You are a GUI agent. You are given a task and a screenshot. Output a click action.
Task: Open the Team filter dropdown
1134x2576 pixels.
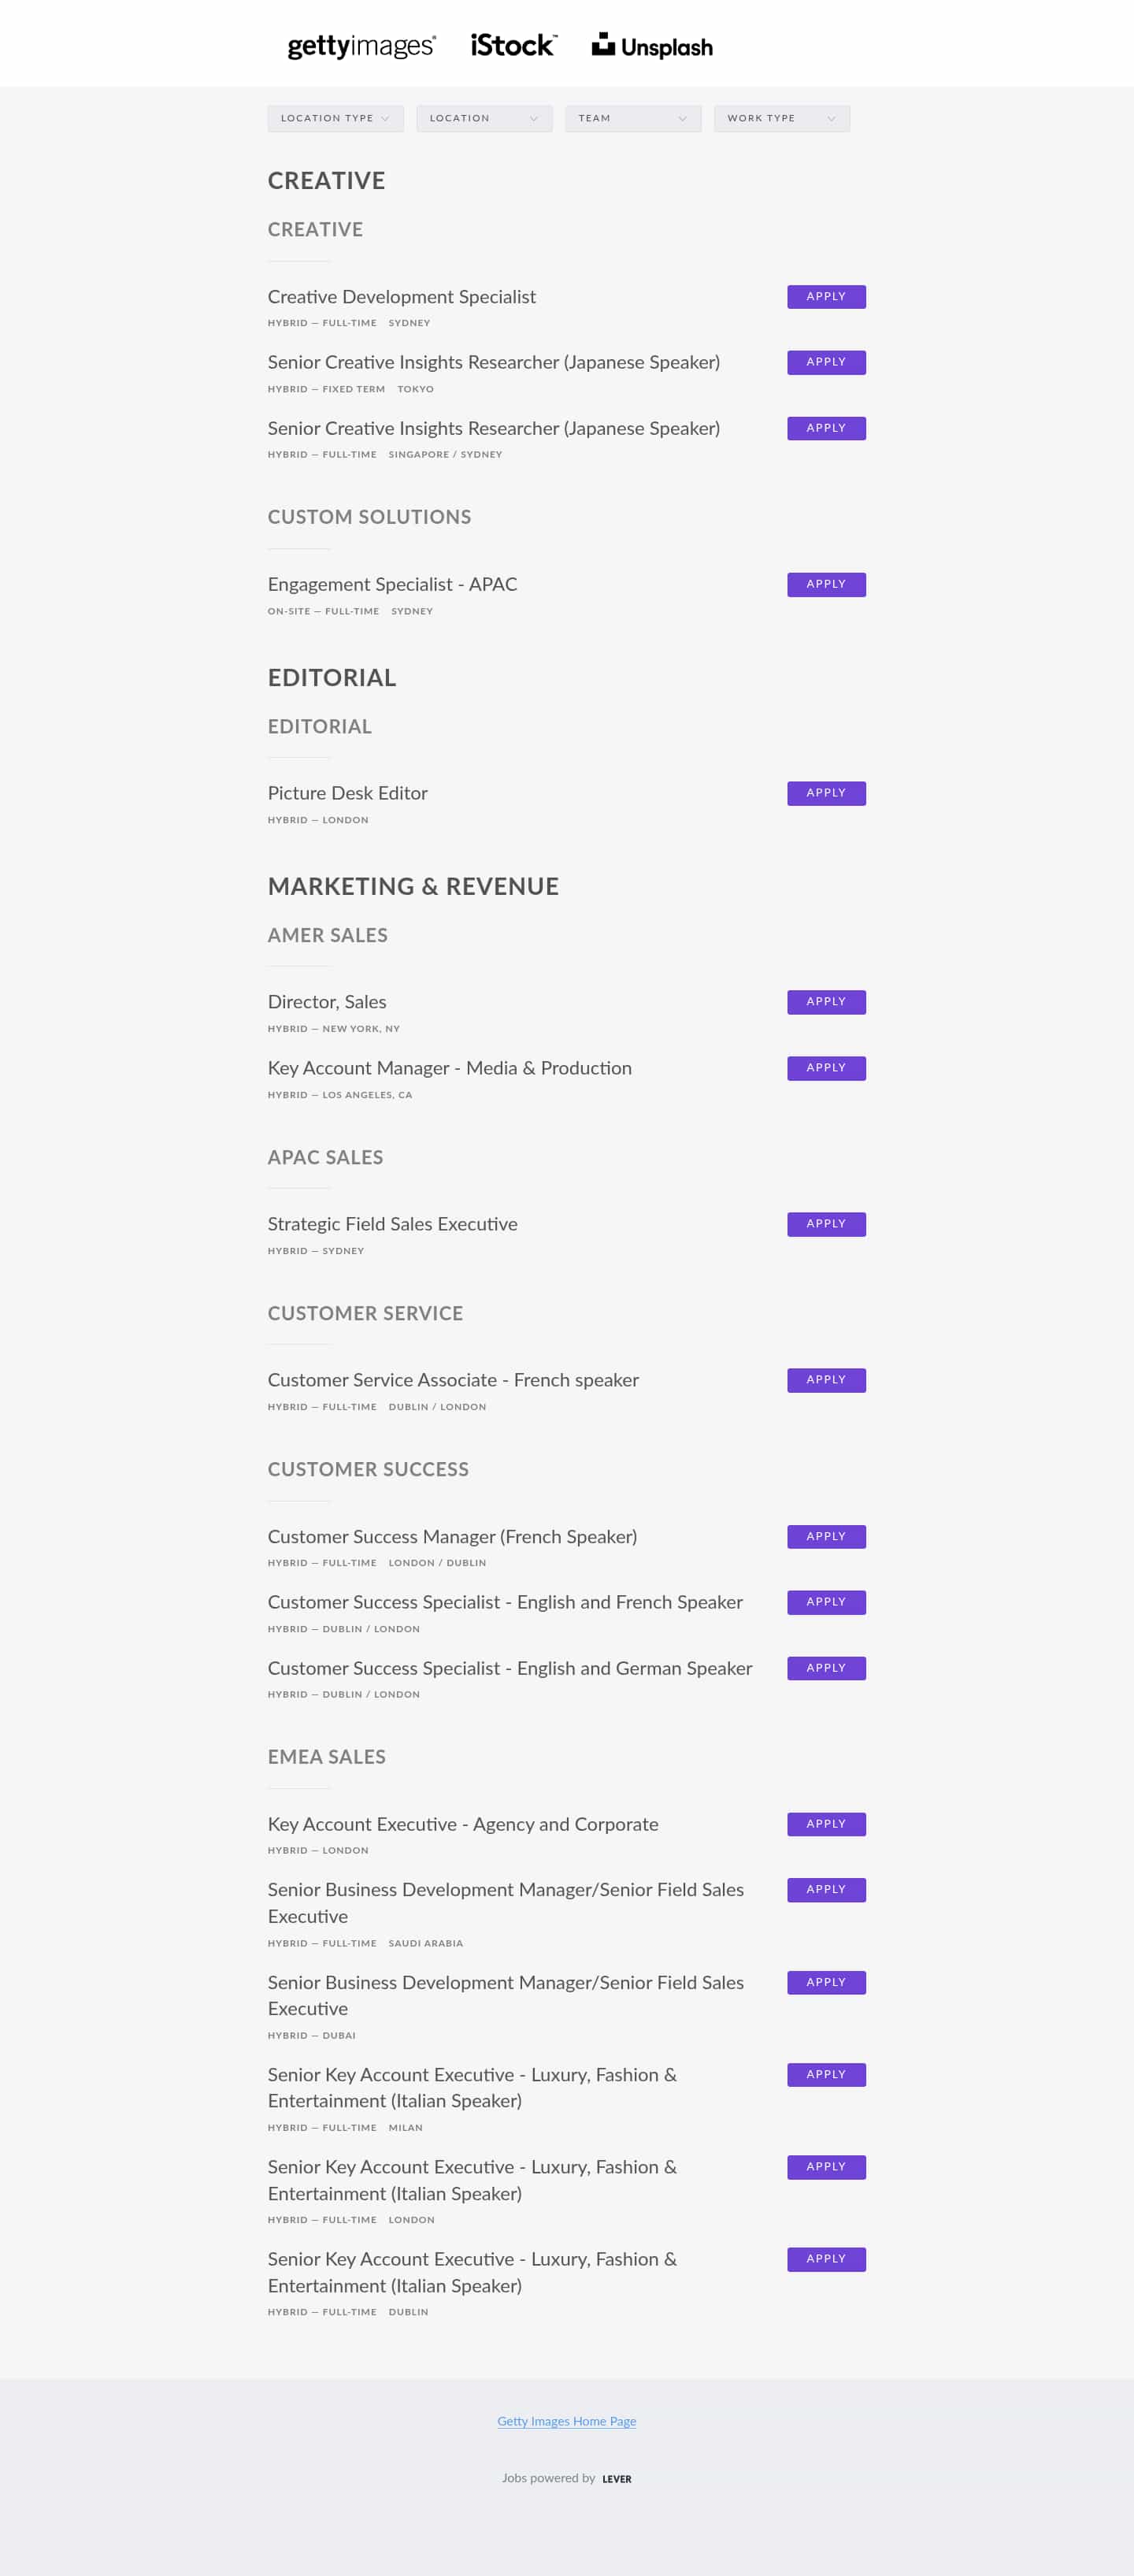[x=632, y=118]
